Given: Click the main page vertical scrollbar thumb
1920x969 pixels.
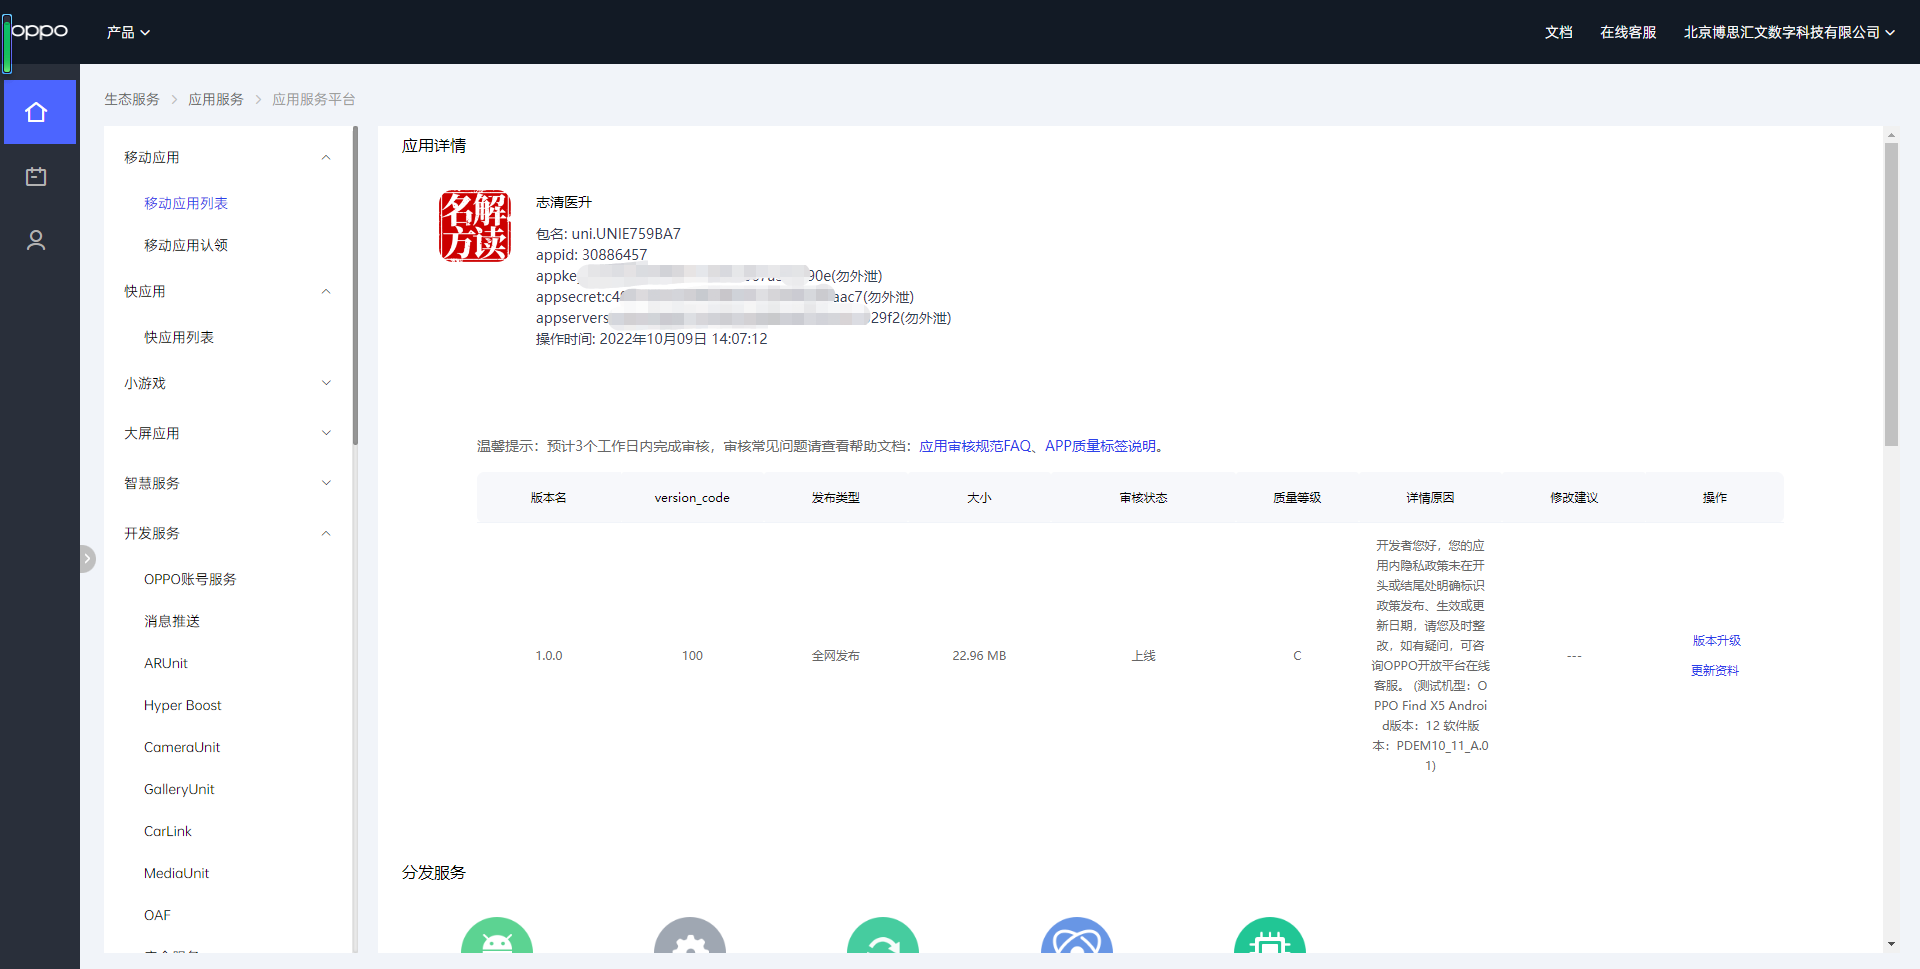Looking at the screenshot, I should [1891, 294].
